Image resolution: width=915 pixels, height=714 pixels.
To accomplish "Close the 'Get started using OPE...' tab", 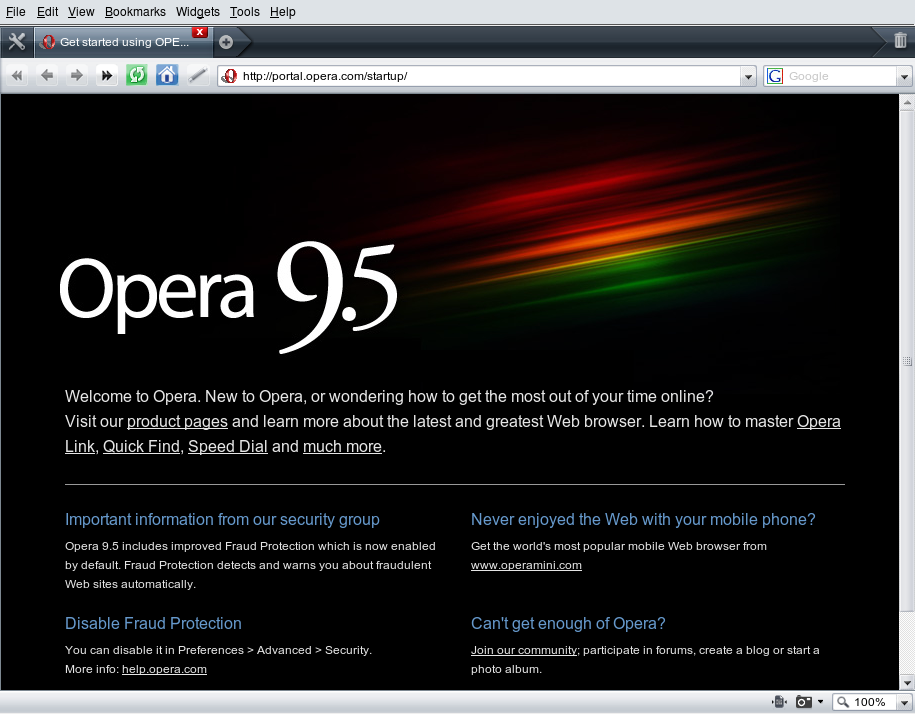I will coord(200,32).
